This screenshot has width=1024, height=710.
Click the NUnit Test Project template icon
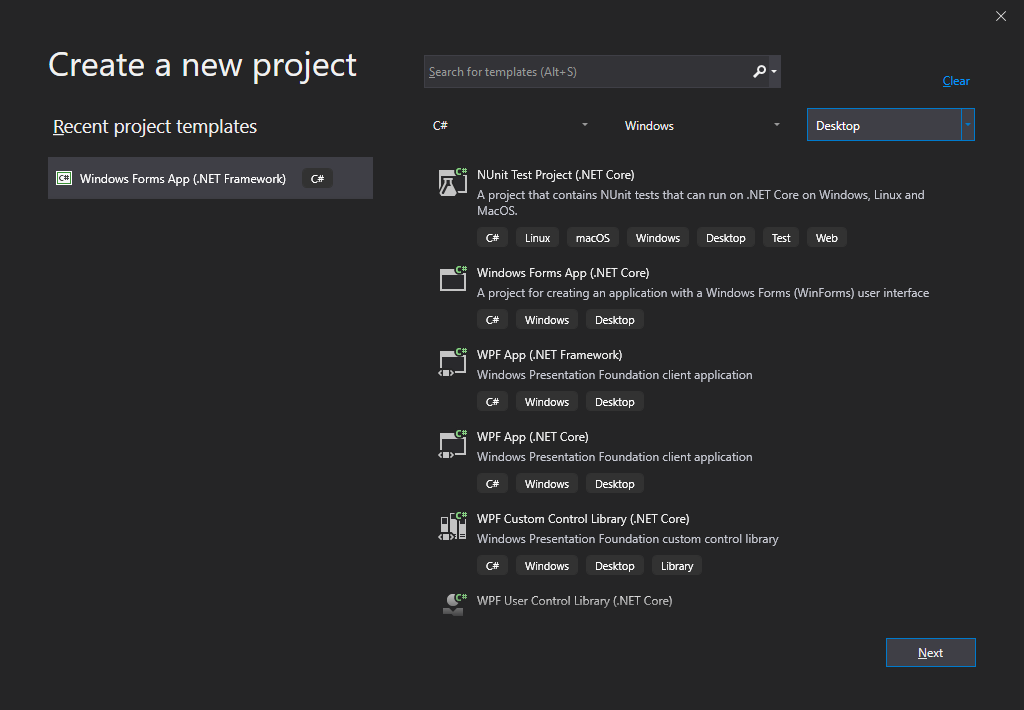453,182
